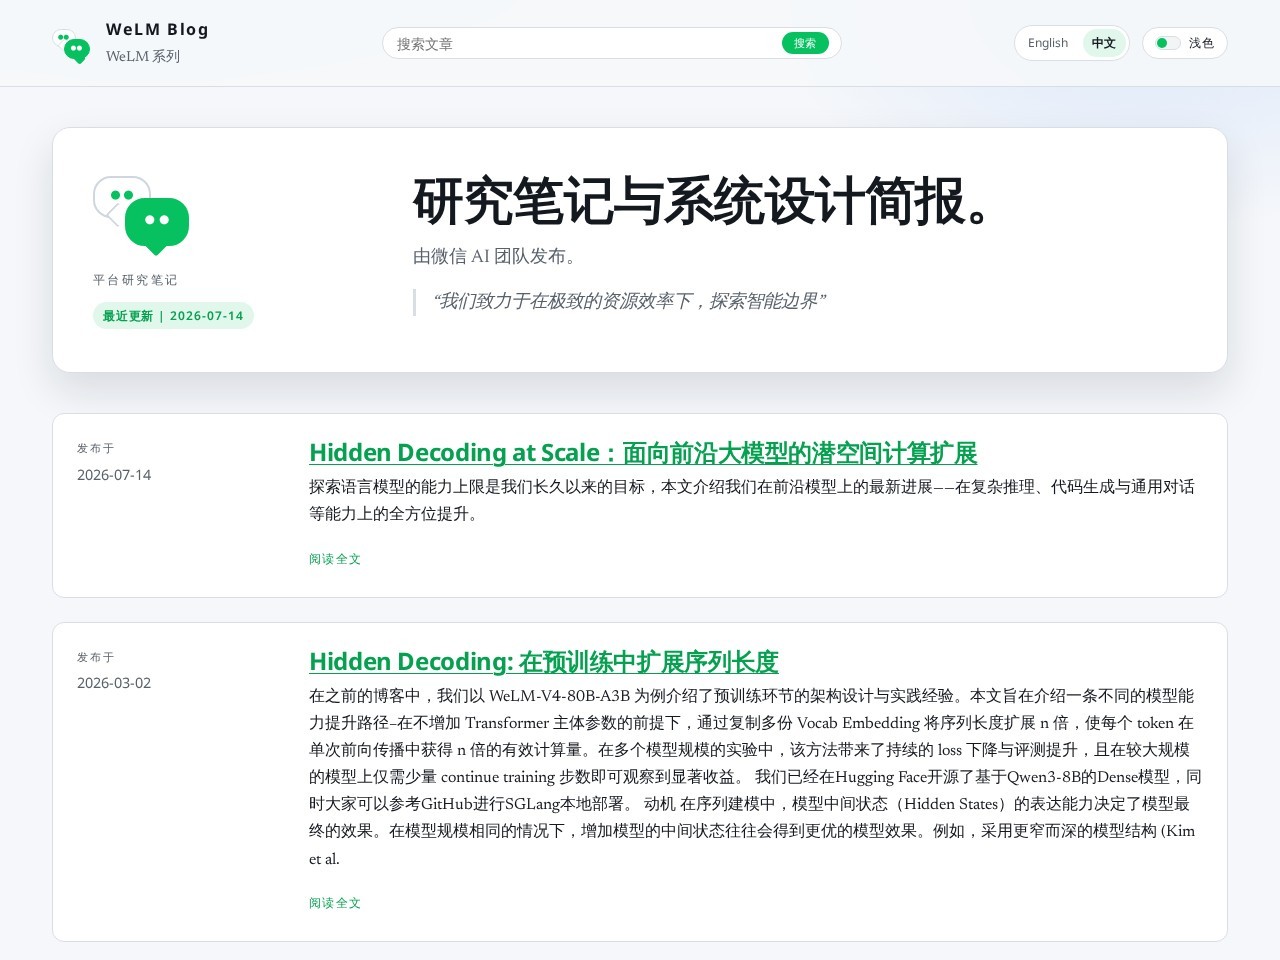
Task: Open the Hidden Decoding 在预训练中扩展序列长度 article
Action: point(544,662)
